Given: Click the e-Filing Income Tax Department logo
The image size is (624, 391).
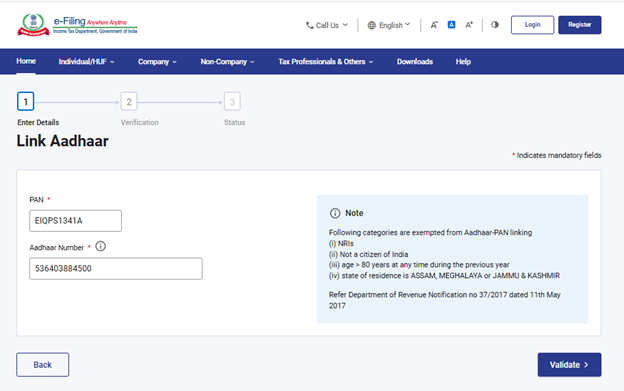Looking at the screenshot, I should coord(77,25).
